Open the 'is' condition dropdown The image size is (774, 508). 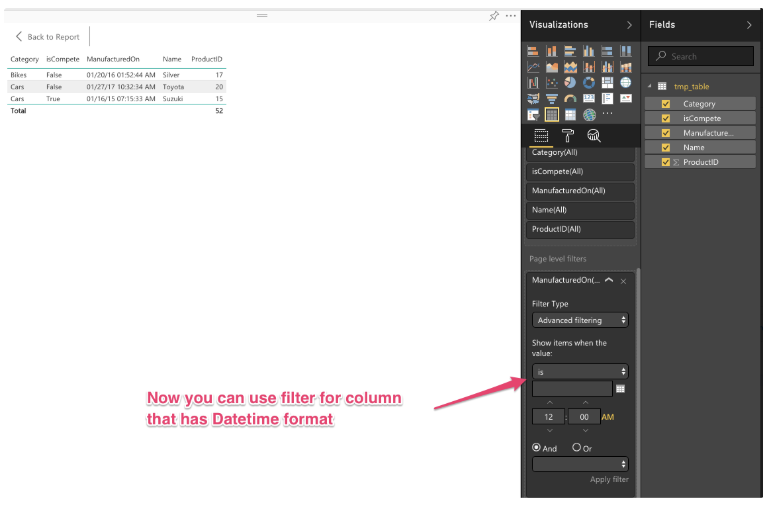click(580, 371)
